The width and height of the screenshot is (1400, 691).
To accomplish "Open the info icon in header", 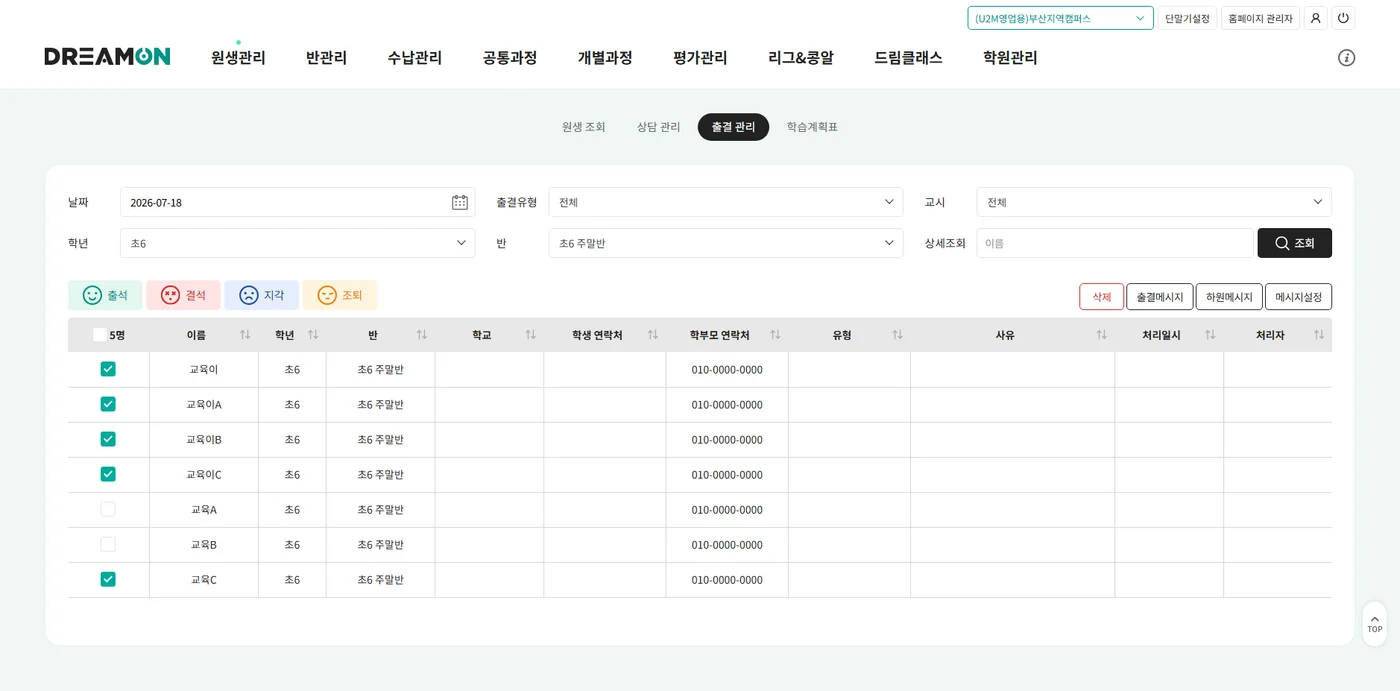I will (x=1346, y=58).
